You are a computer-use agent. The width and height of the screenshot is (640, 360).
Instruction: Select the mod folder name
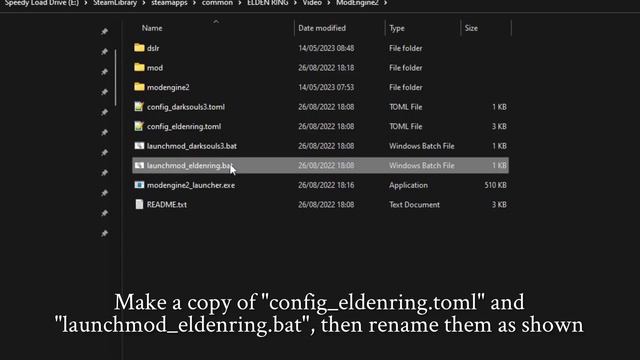tap(155, 68)
